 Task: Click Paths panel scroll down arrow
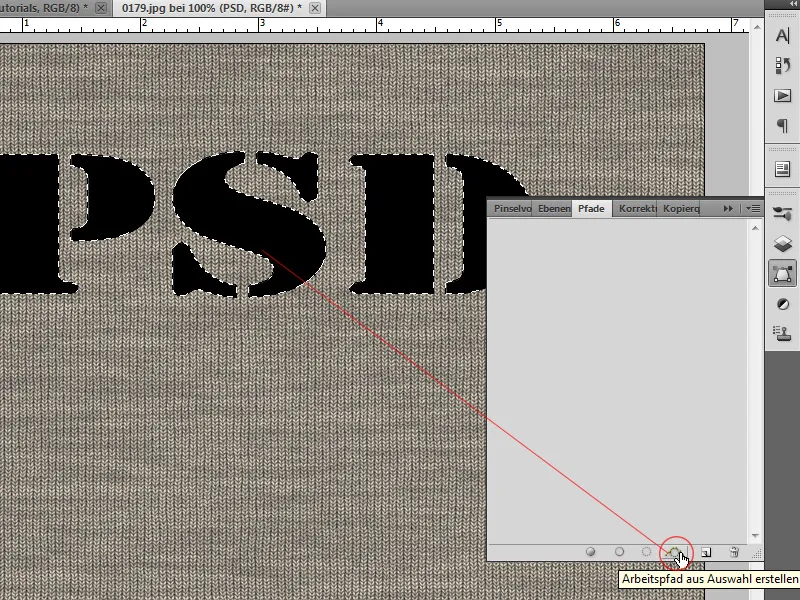coord(755,536)
